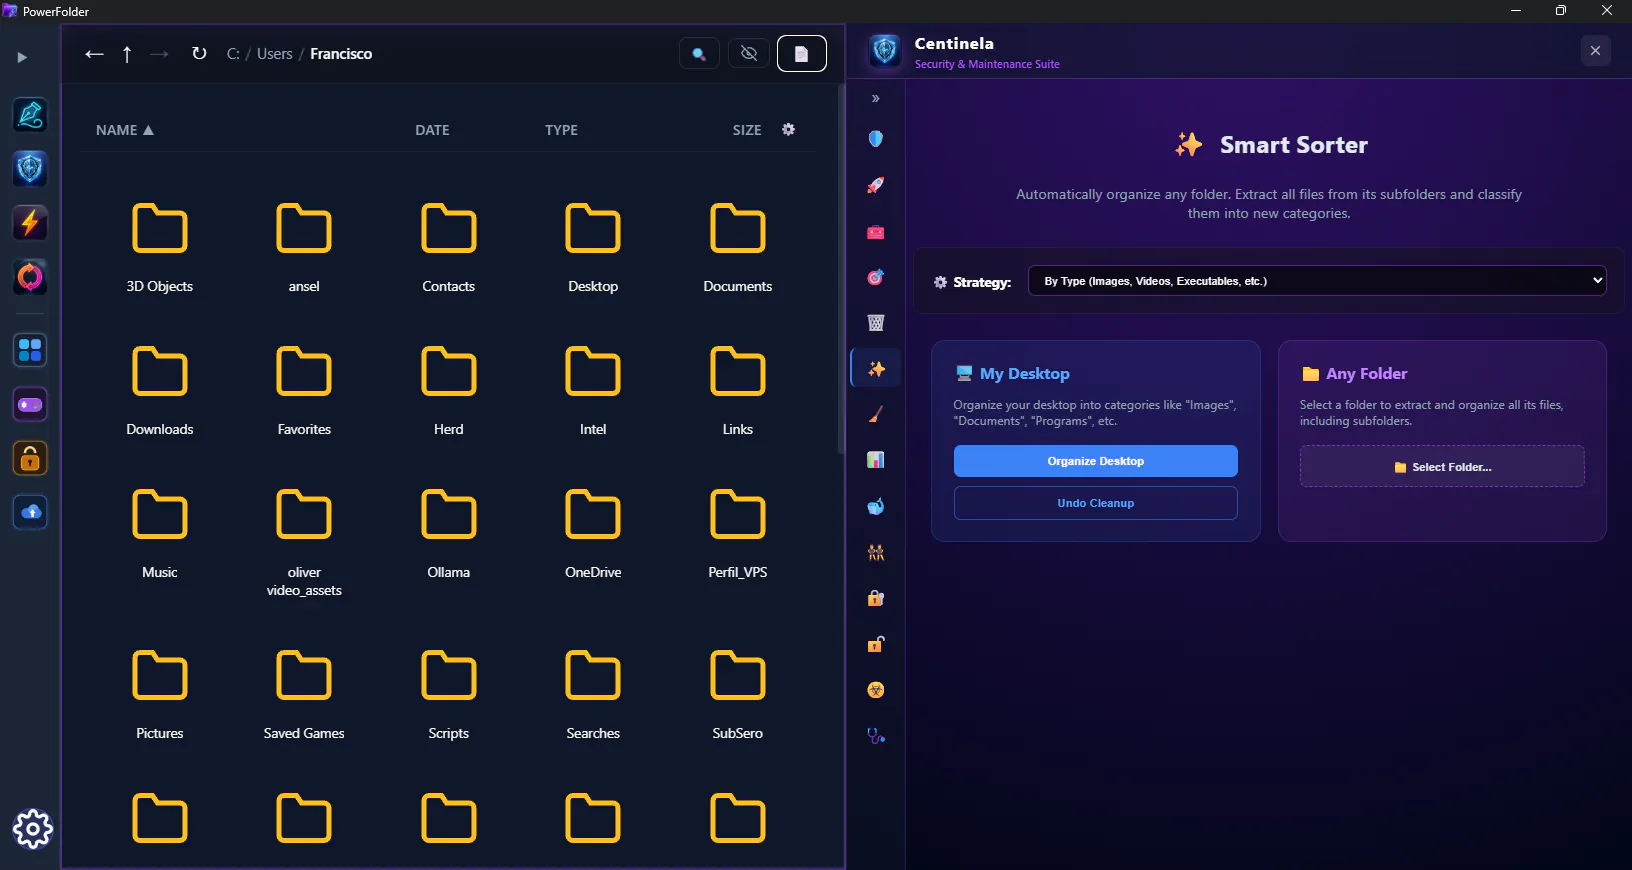
Task: Open the bar chart section in Centinela
Action: (876, 460)
